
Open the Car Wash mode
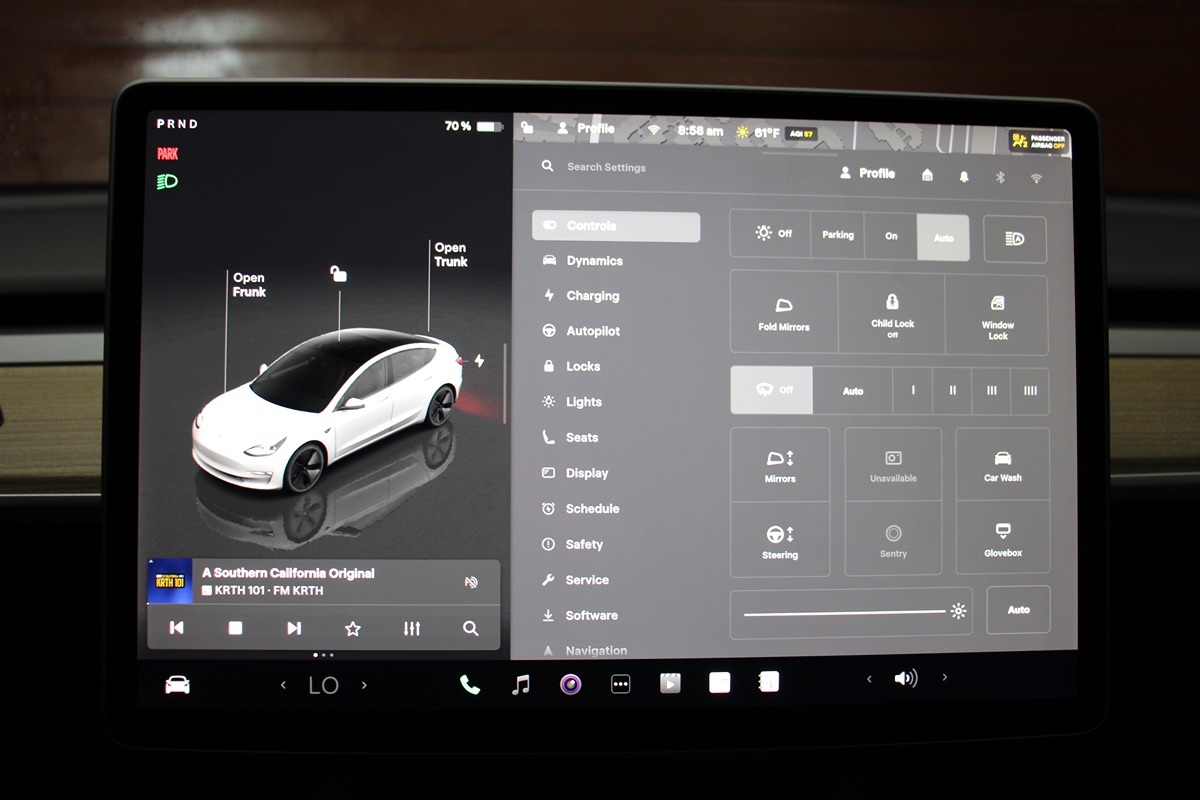coord(1002,465)
